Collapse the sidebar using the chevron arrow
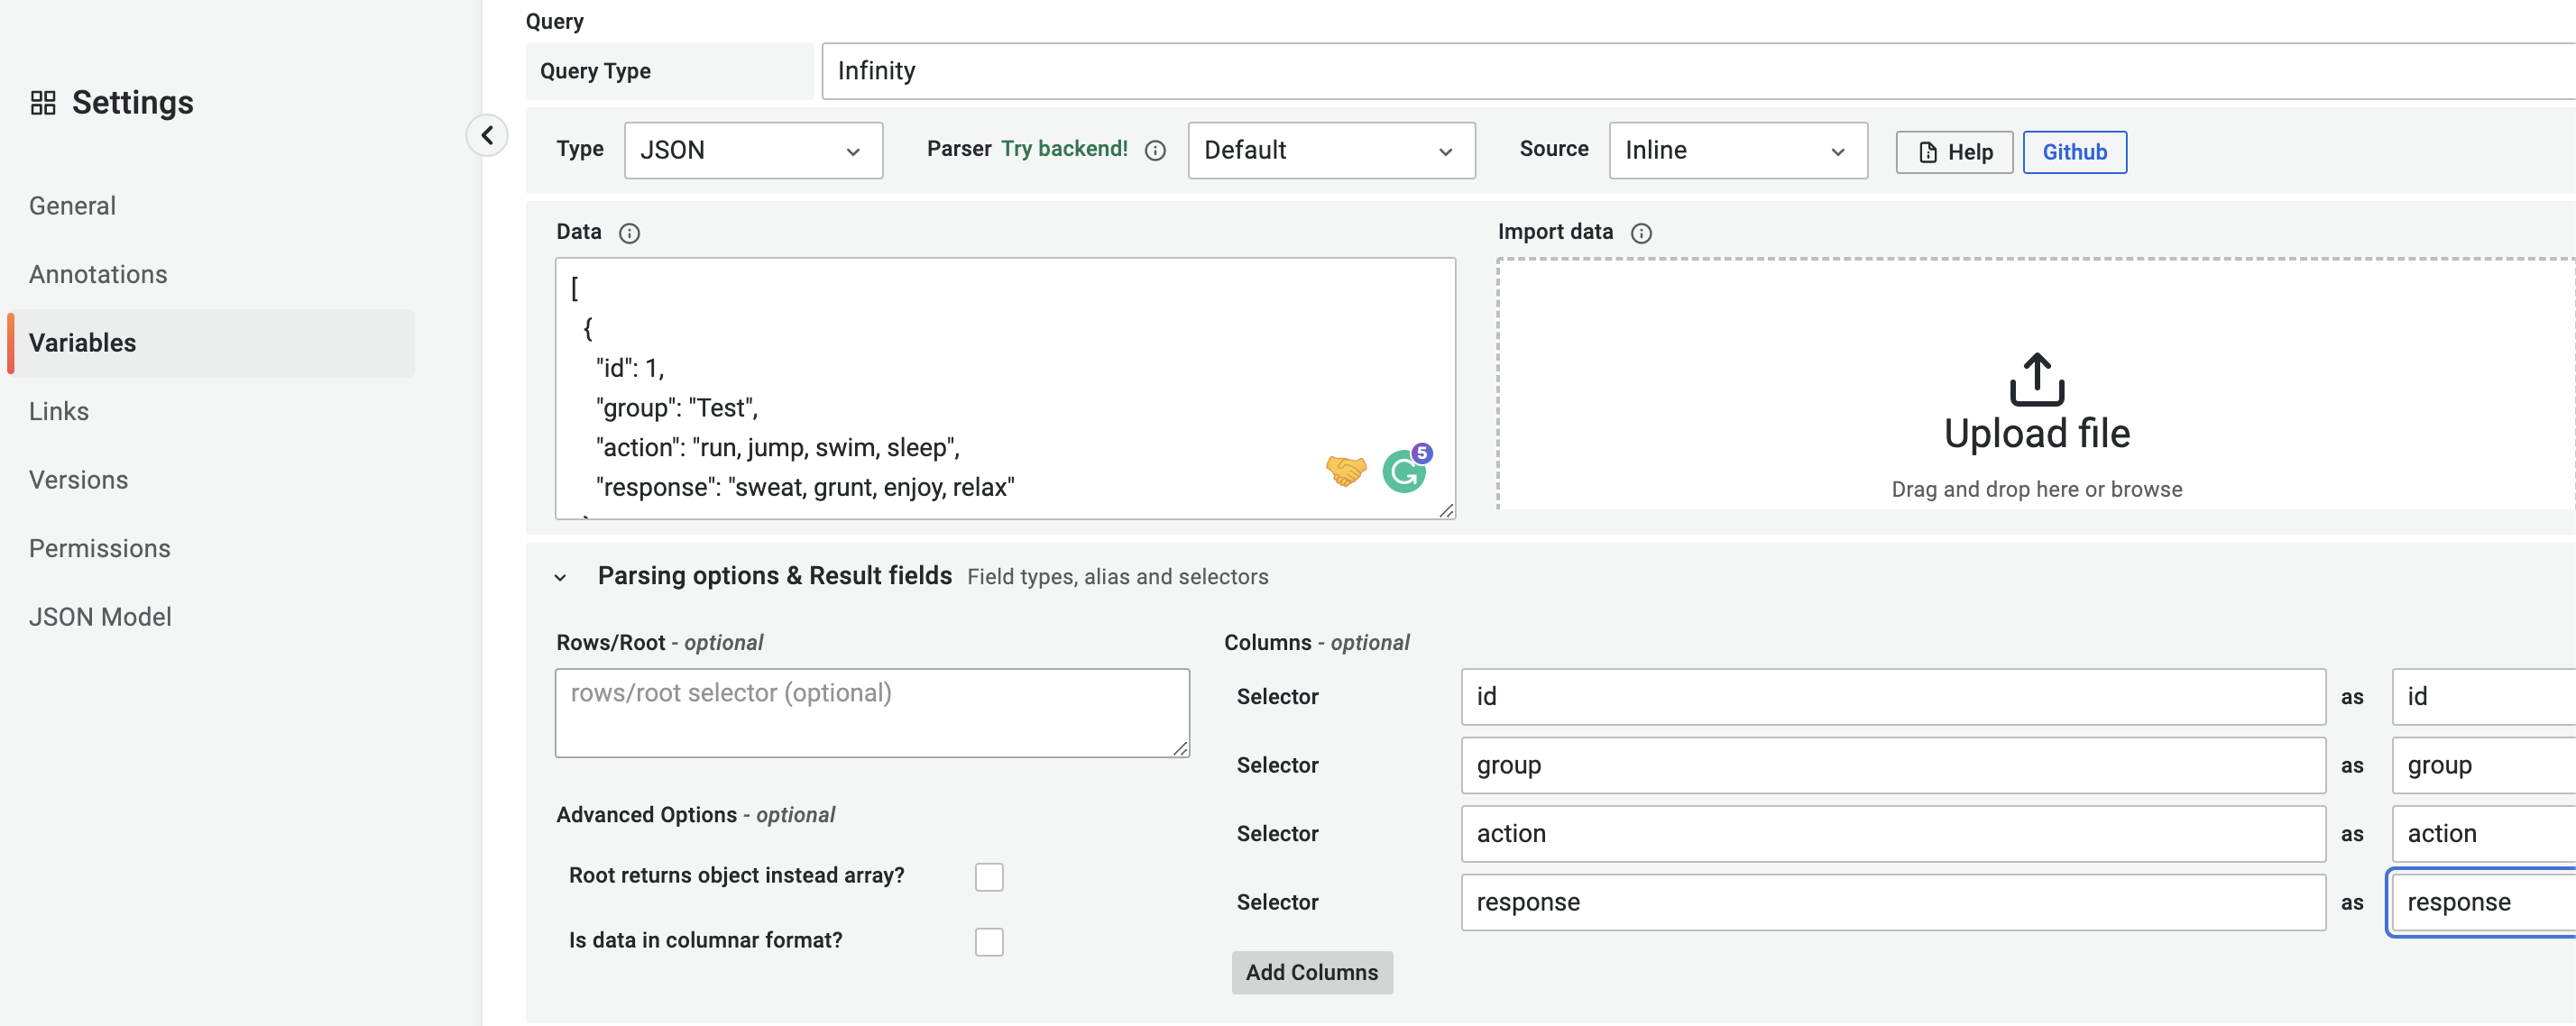The height and width of the screenshot is (1026, 2576). click(487, 135)
